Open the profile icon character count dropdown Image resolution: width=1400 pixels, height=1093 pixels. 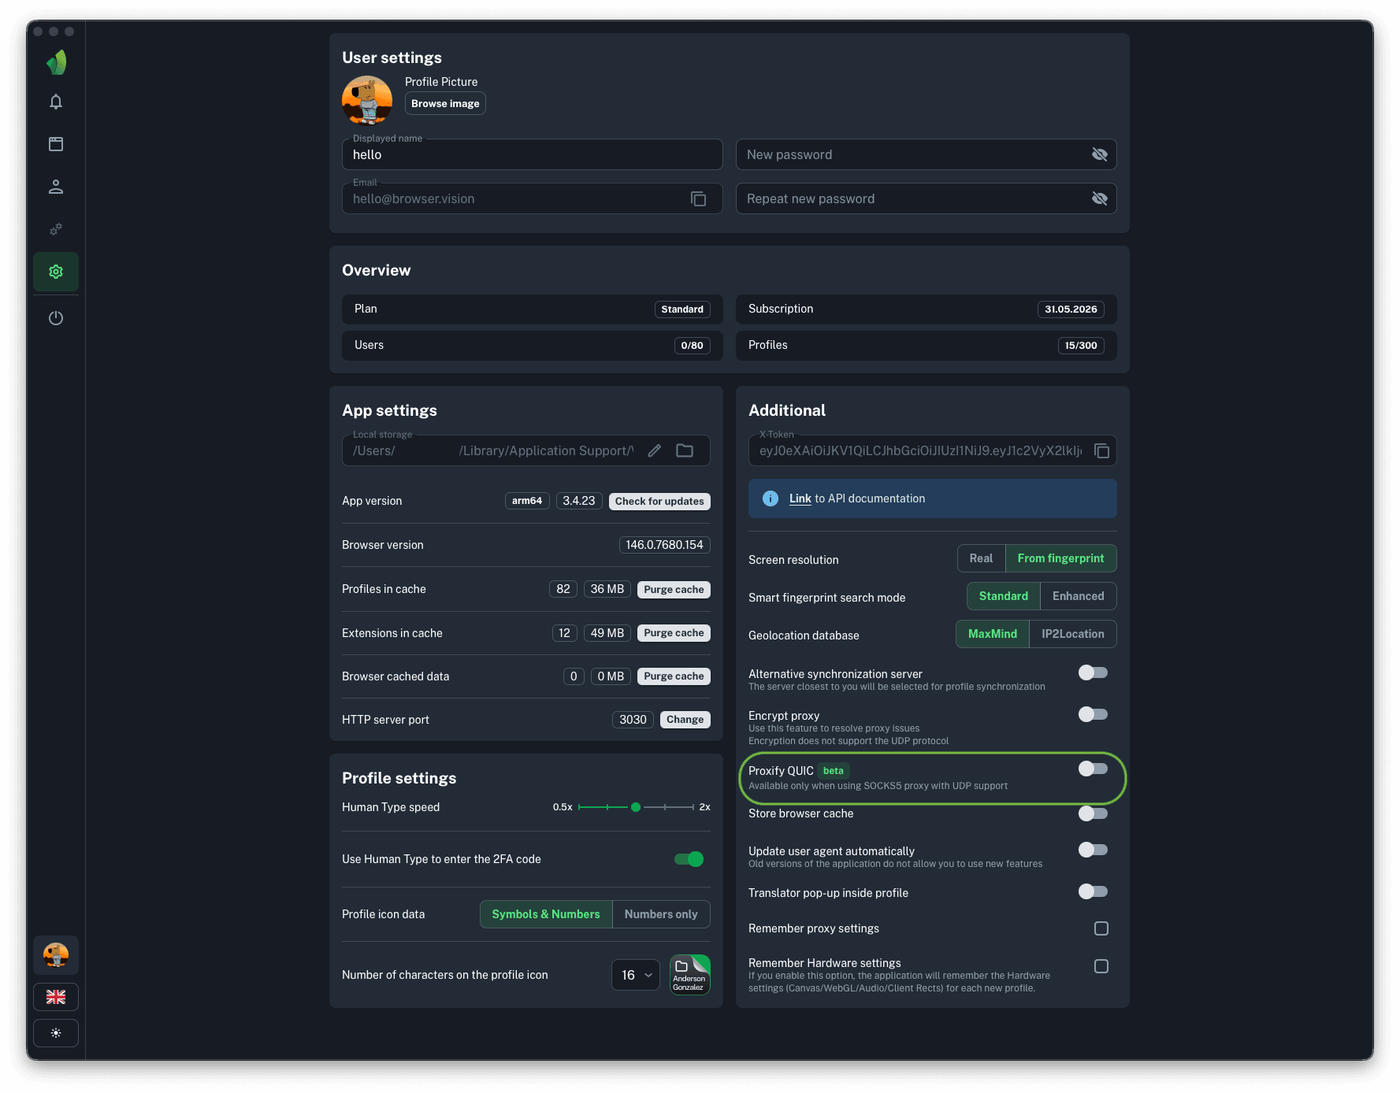636,975
